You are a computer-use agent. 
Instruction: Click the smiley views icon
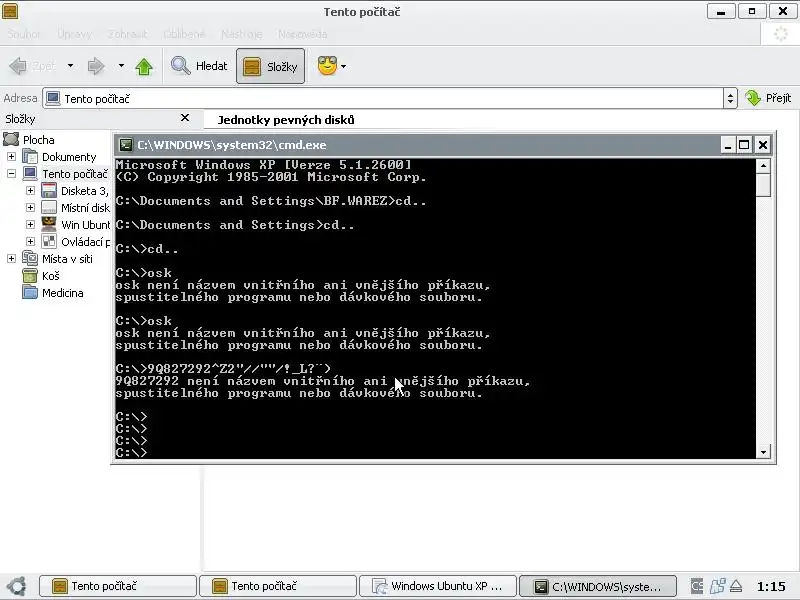click(x=327, y=66)
